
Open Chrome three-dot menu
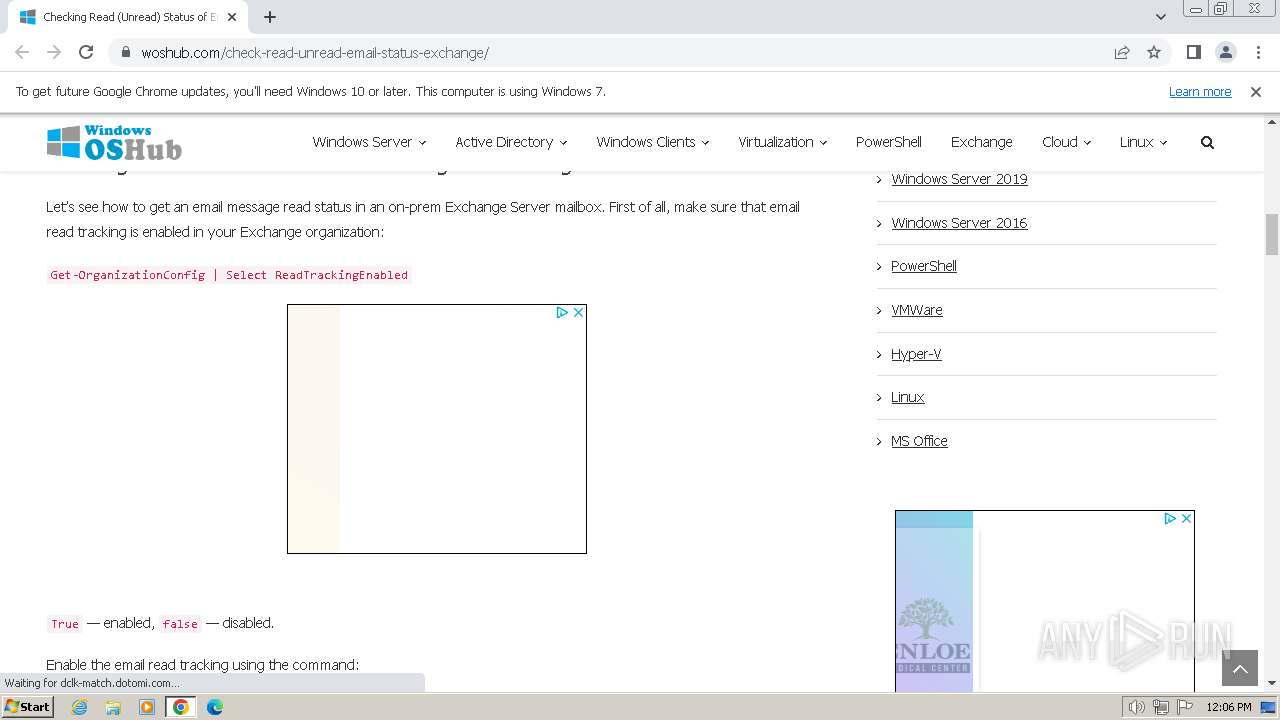click(x=1258, y=52)
